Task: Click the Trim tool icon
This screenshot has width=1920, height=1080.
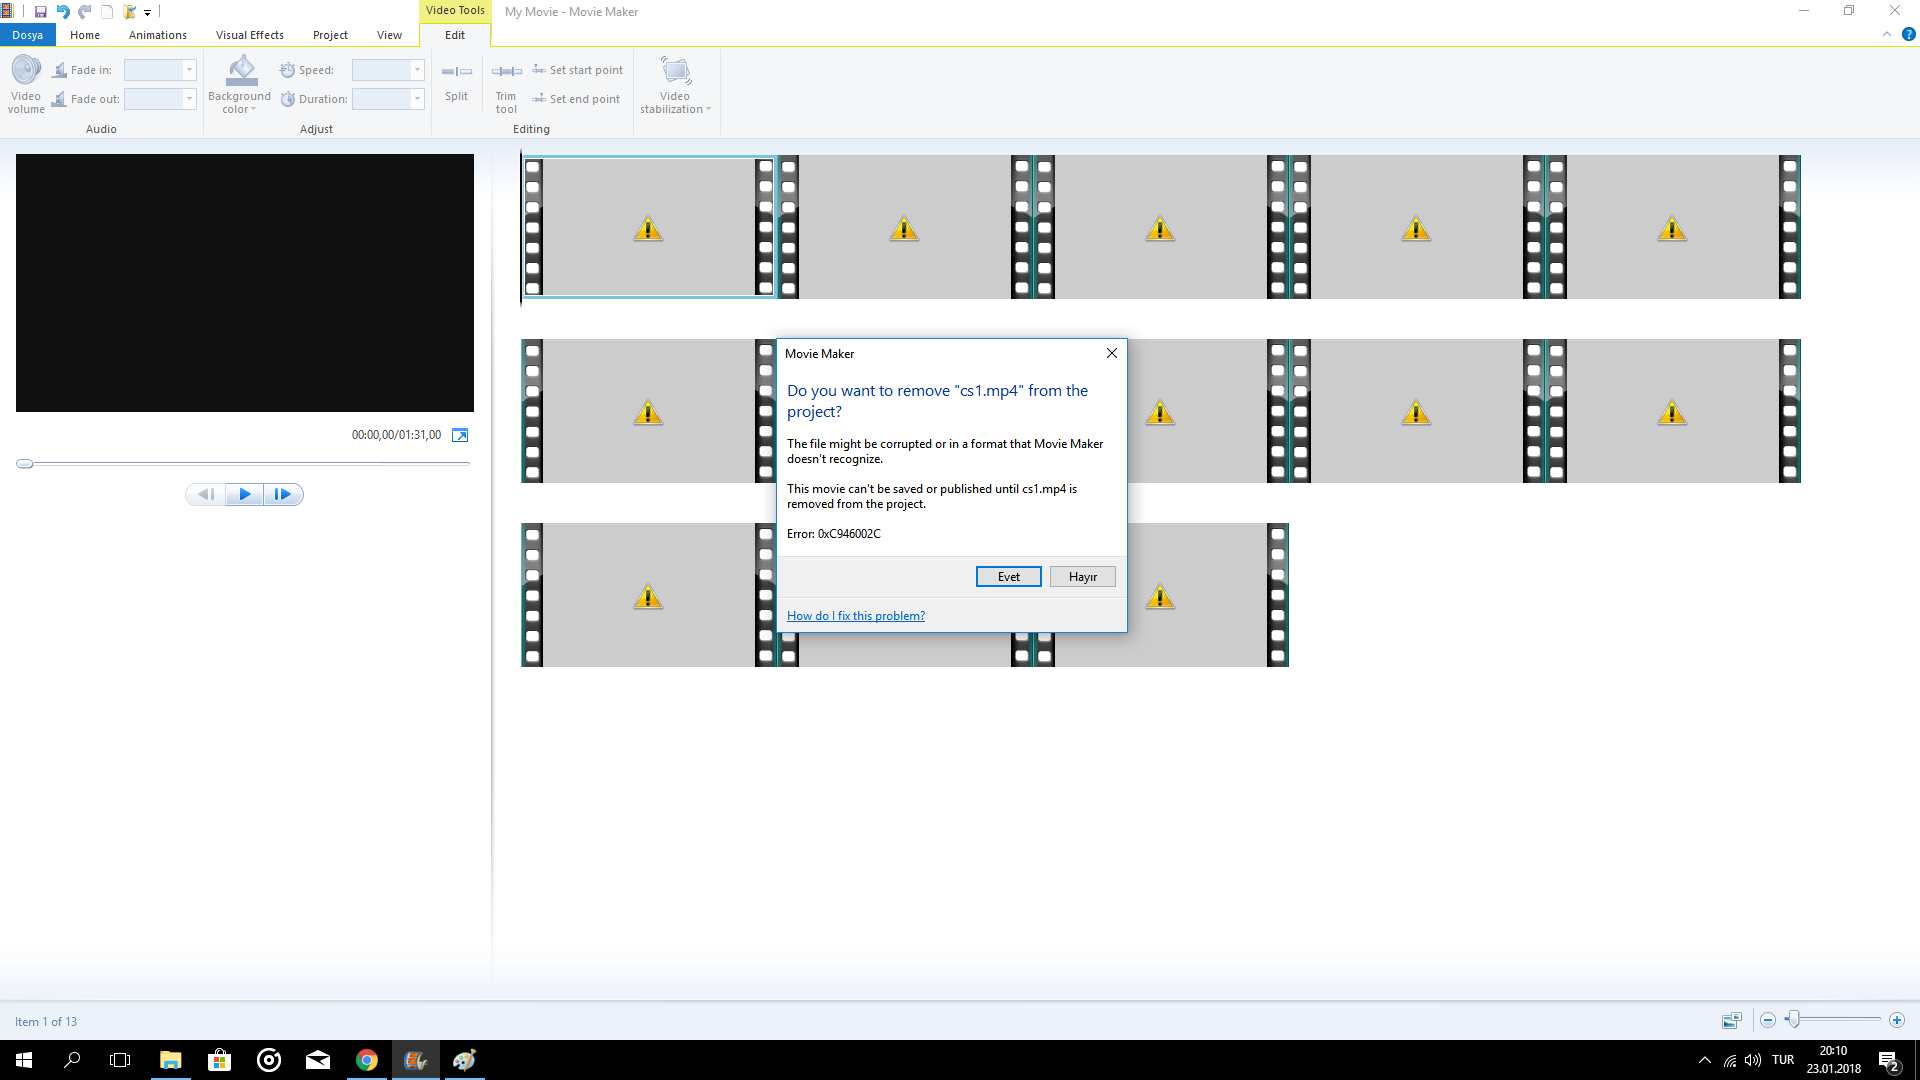Action: point(506,72)
